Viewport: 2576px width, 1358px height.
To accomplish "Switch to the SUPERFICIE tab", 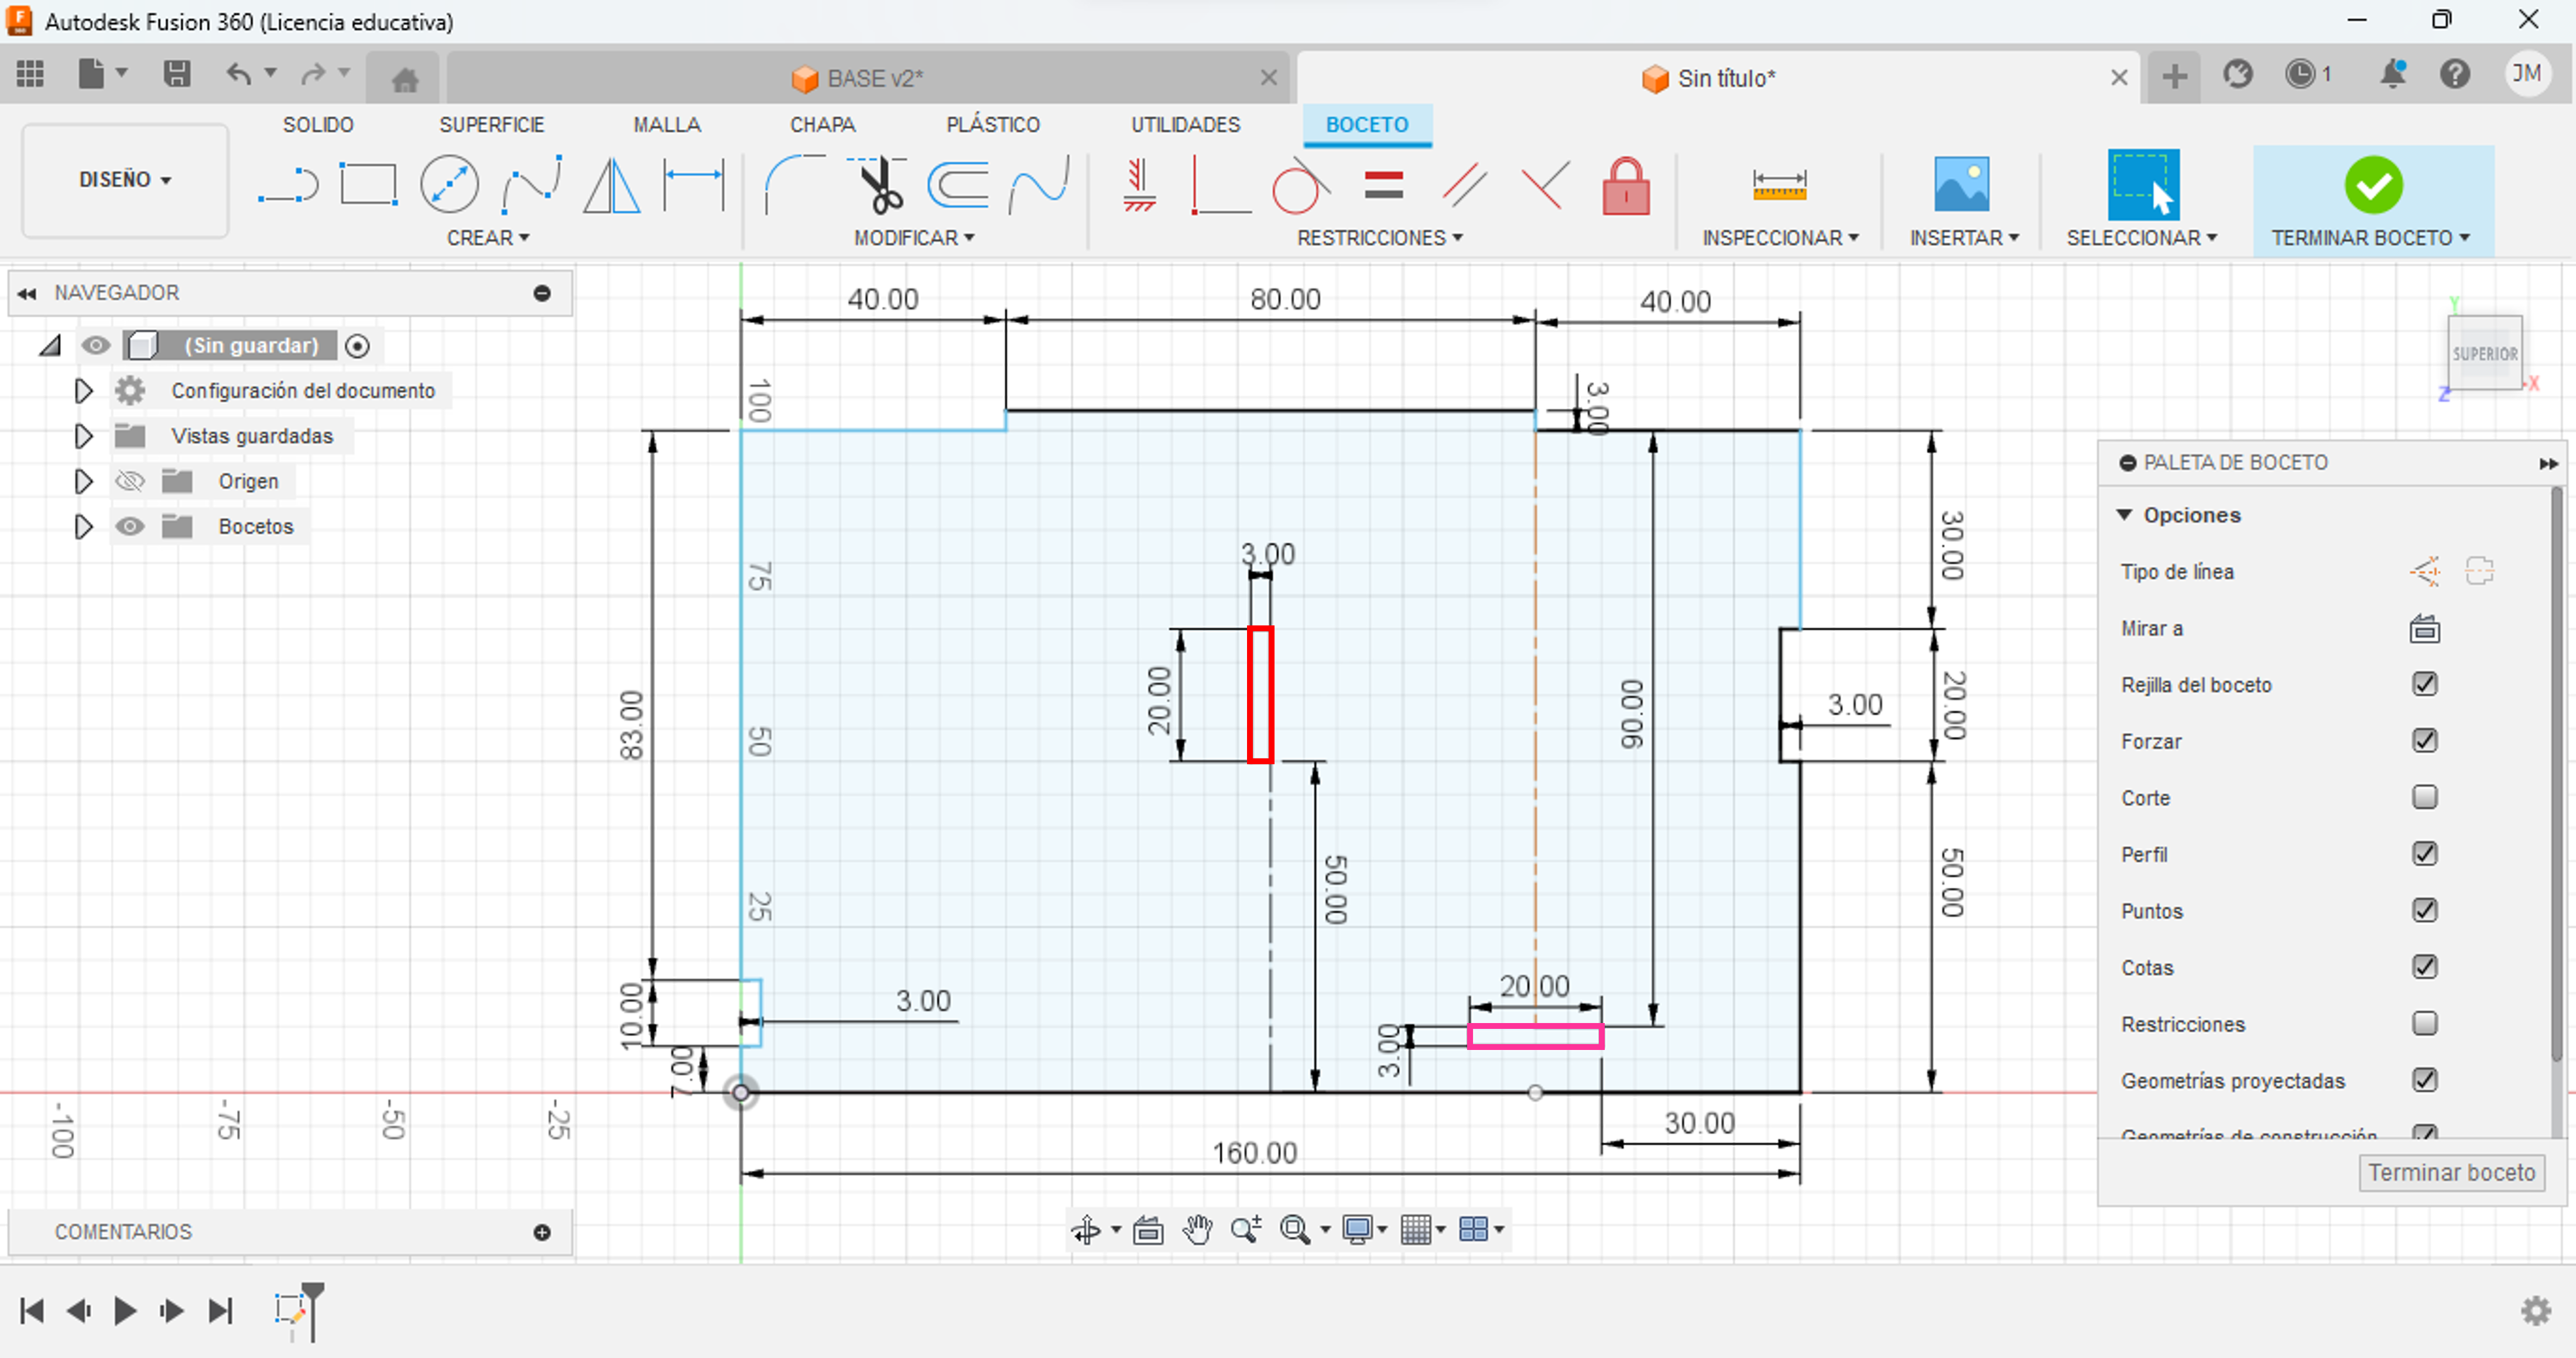I will pos(491,125).
